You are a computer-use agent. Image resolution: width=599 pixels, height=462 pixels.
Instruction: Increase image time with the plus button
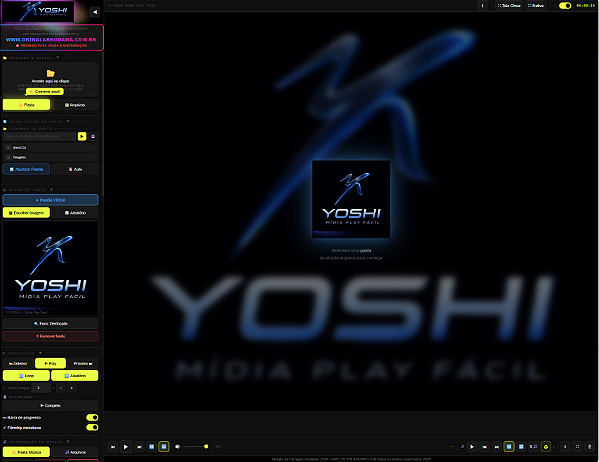pos(71,388)
